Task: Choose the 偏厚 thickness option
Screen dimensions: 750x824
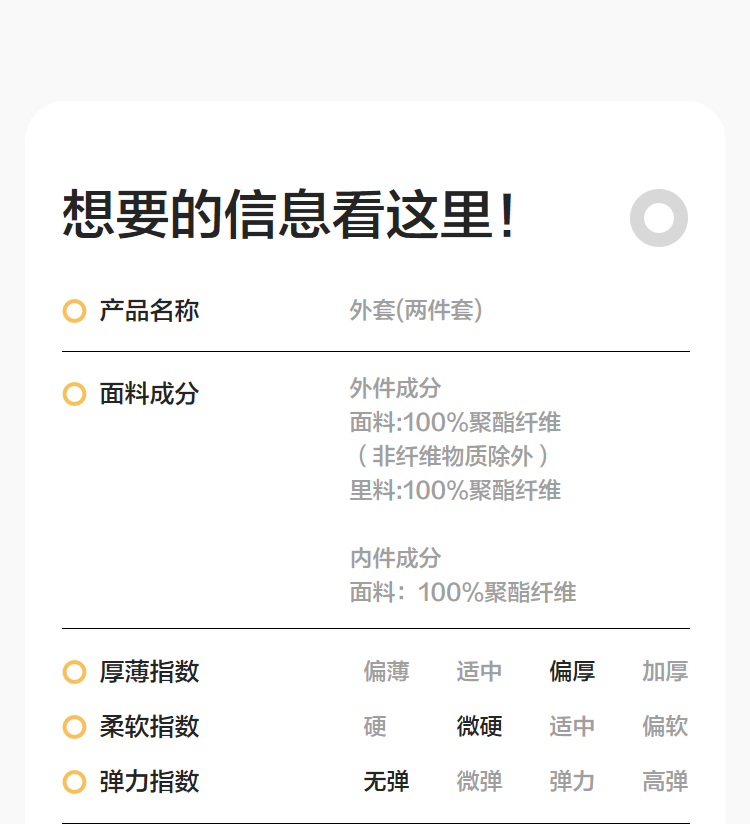Action: (x=572, y=672)
